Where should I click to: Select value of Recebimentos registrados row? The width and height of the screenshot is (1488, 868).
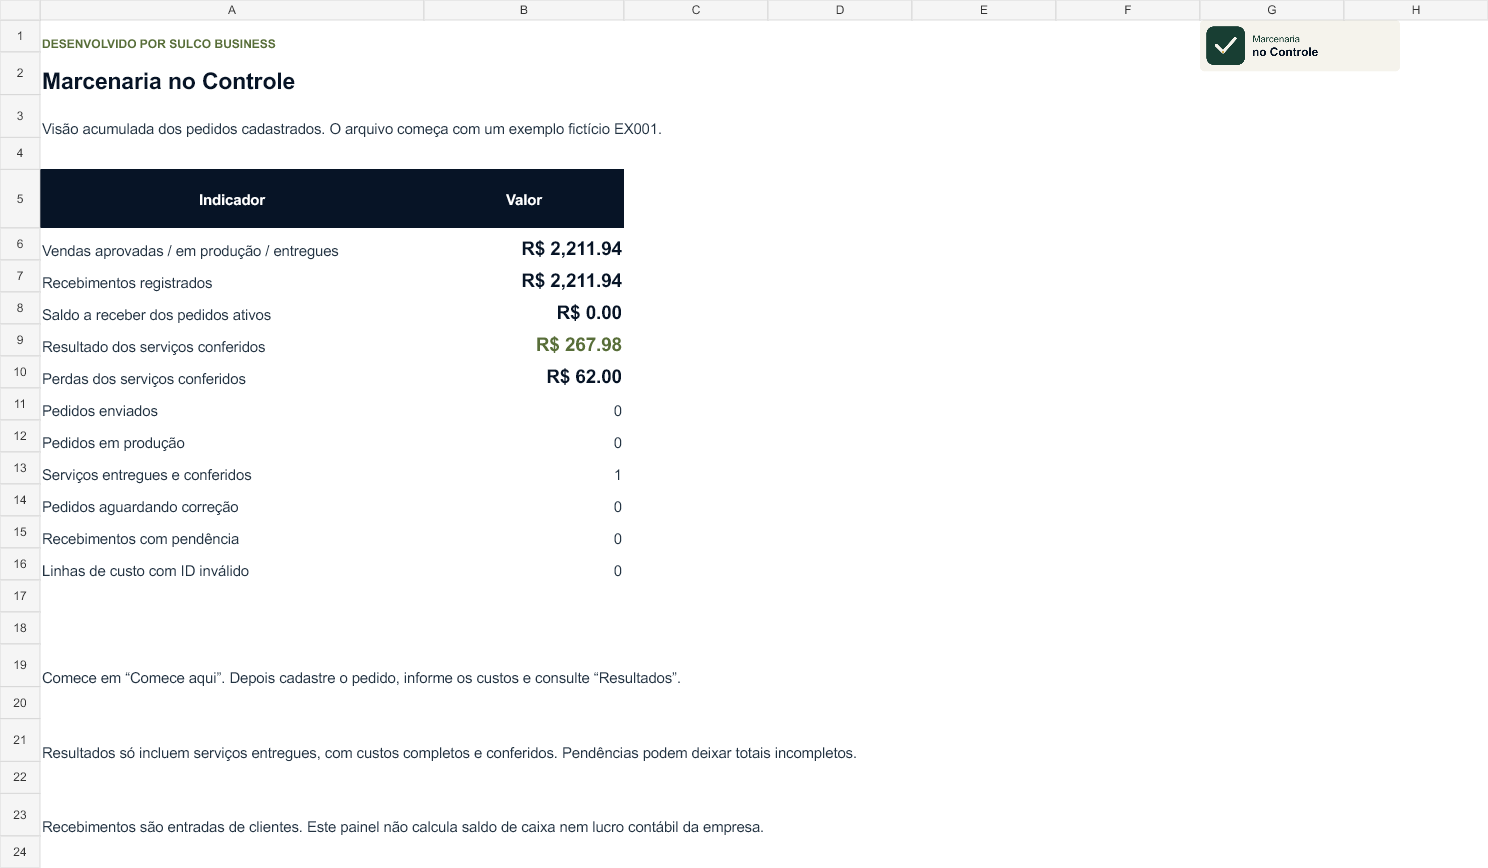[x=524, y=276]
